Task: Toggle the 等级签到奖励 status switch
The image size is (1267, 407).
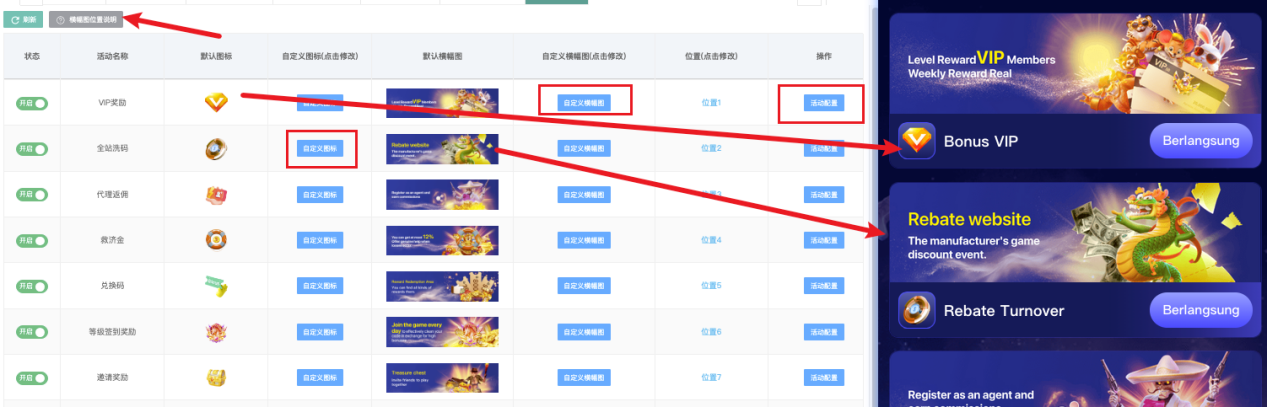Action: pos(32,332)
